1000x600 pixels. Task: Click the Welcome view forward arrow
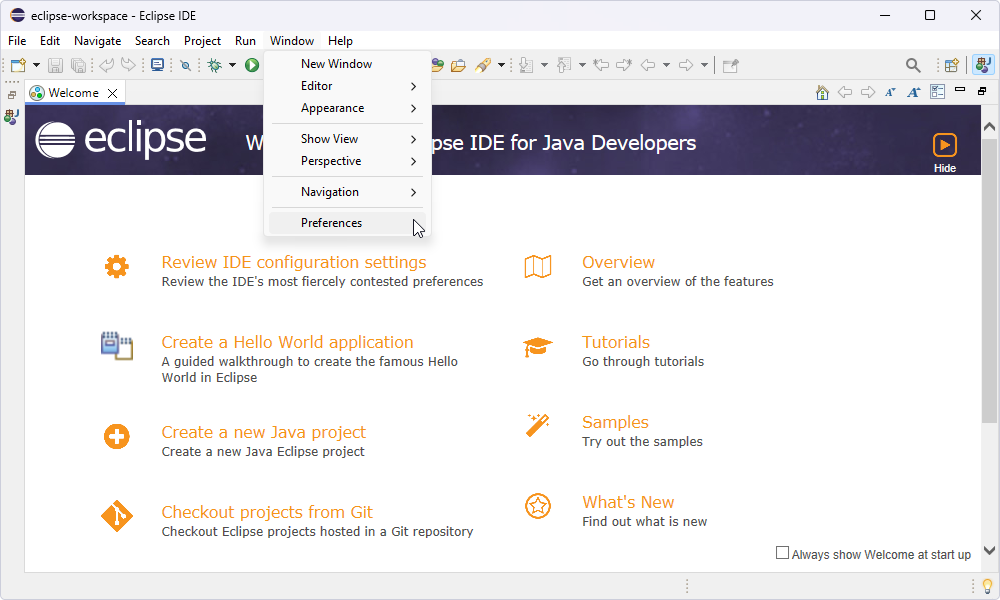coord(868,92)
